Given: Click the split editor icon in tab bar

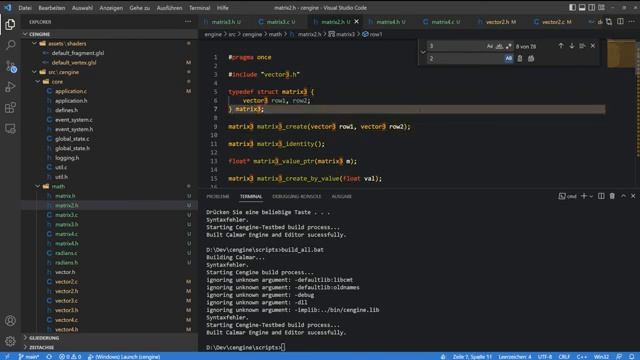Looking at the screenshot, I should click(x=620, y=22).
